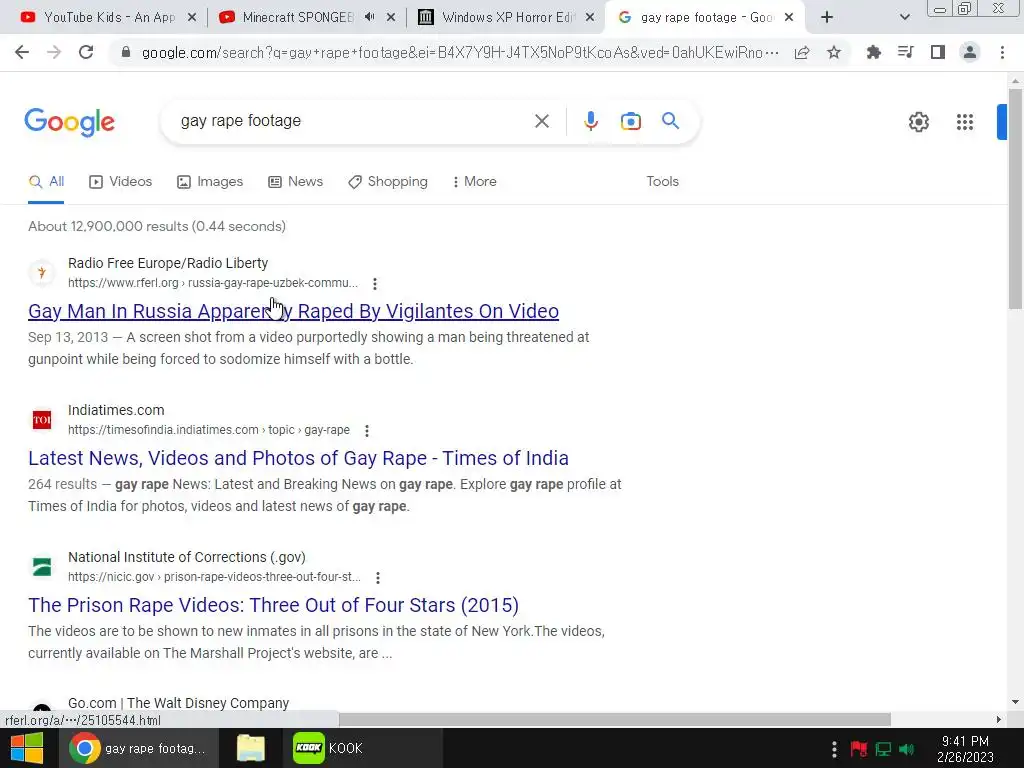The height and width of the screenshot is (768, 1024).
Task: Click the browser forward arrow
Action: click(54, 52)
